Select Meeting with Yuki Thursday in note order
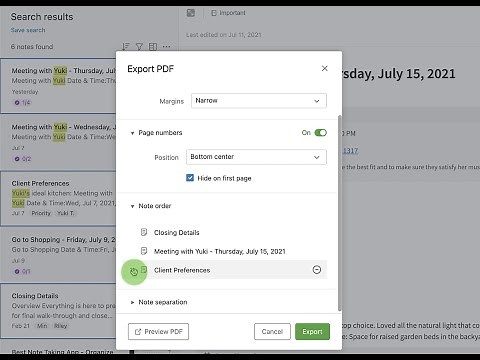 click(219, 251)
